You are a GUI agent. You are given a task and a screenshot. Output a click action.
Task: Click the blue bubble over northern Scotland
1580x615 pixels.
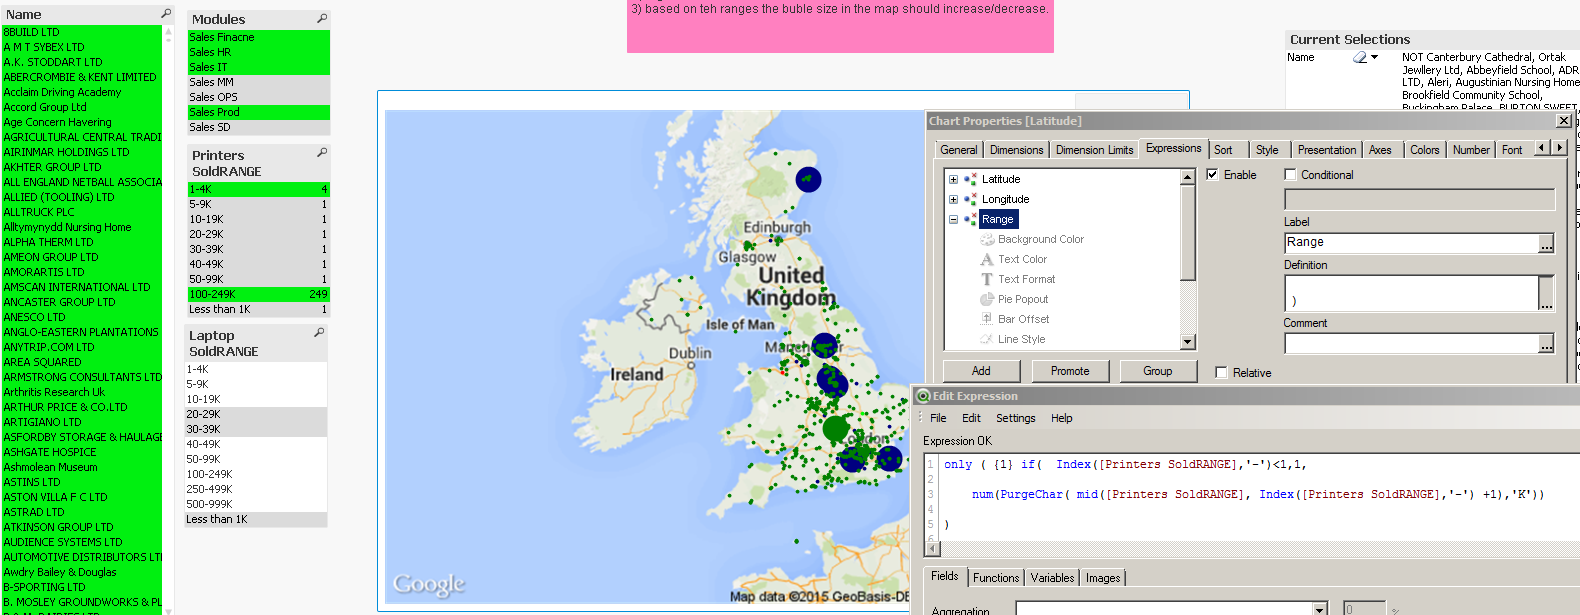point(808,179)
